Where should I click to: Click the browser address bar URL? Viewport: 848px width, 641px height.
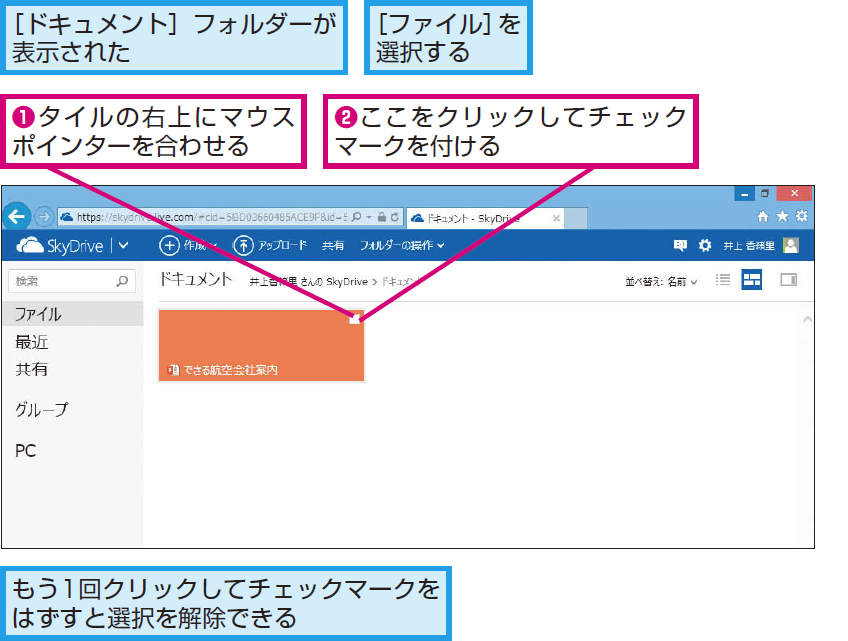212,217
